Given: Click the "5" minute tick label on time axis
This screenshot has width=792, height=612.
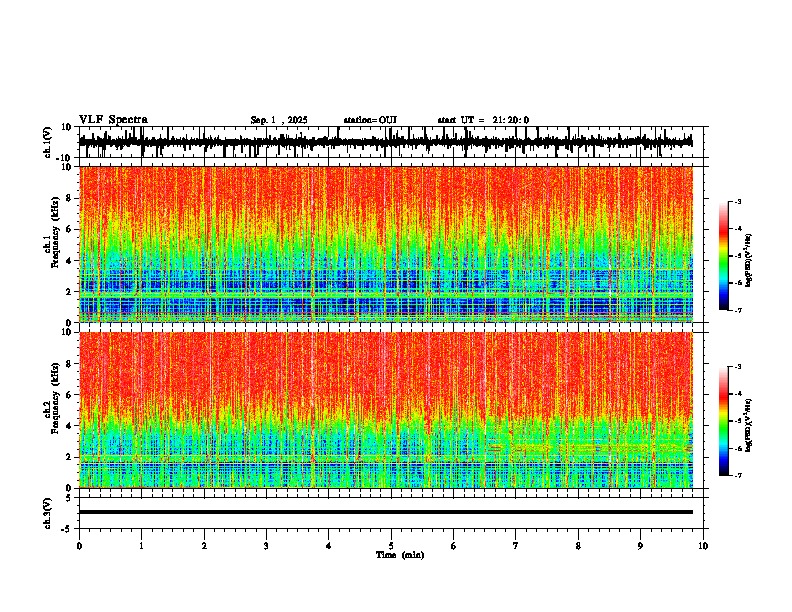Looking at the screenshot, I should (x=391, y=546).
